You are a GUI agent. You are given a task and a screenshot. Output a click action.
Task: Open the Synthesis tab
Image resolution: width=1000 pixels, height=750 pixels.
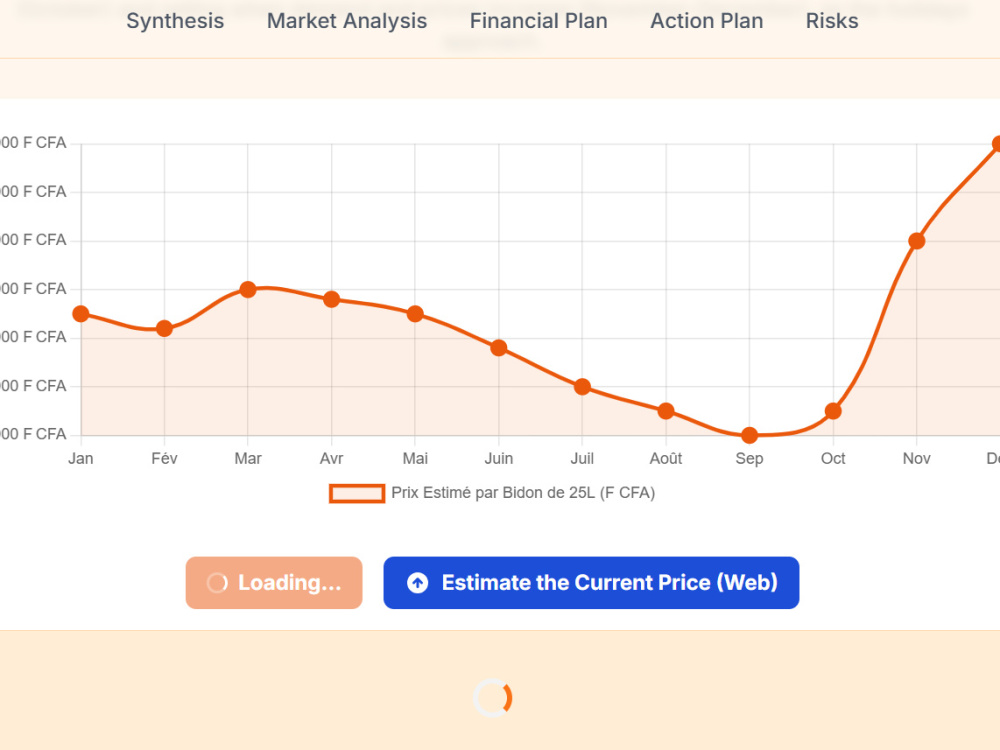[175, 21]
